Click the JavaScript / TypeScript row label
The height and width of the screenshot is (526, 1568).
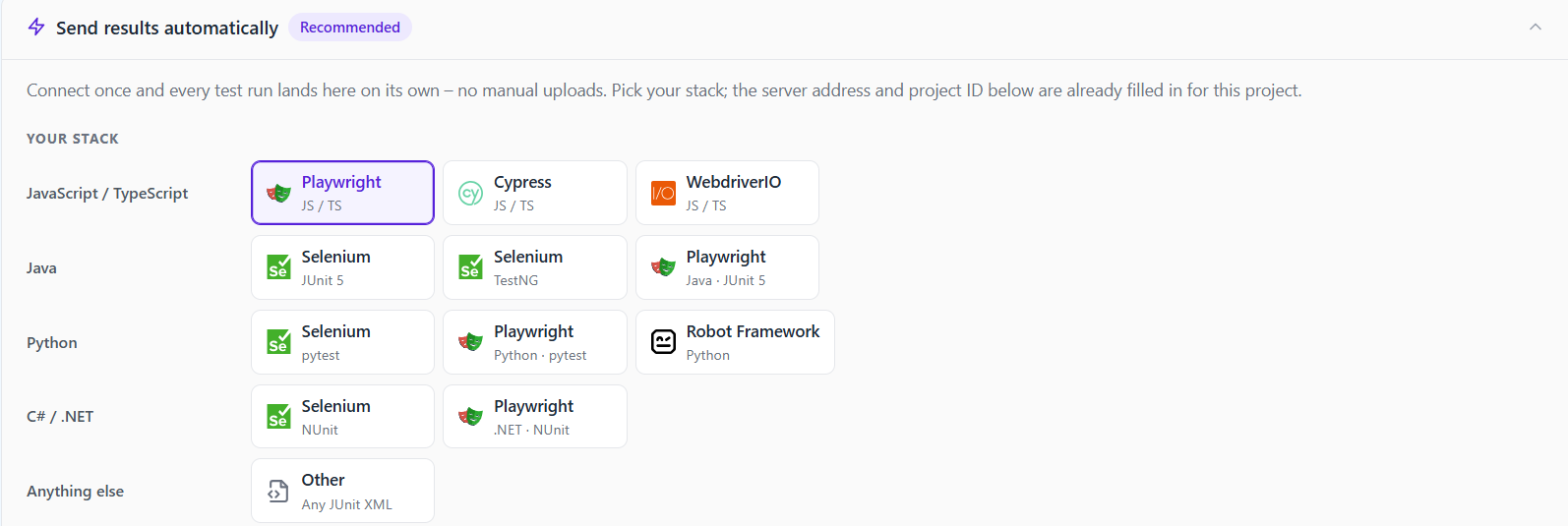[x=107, y=194]
